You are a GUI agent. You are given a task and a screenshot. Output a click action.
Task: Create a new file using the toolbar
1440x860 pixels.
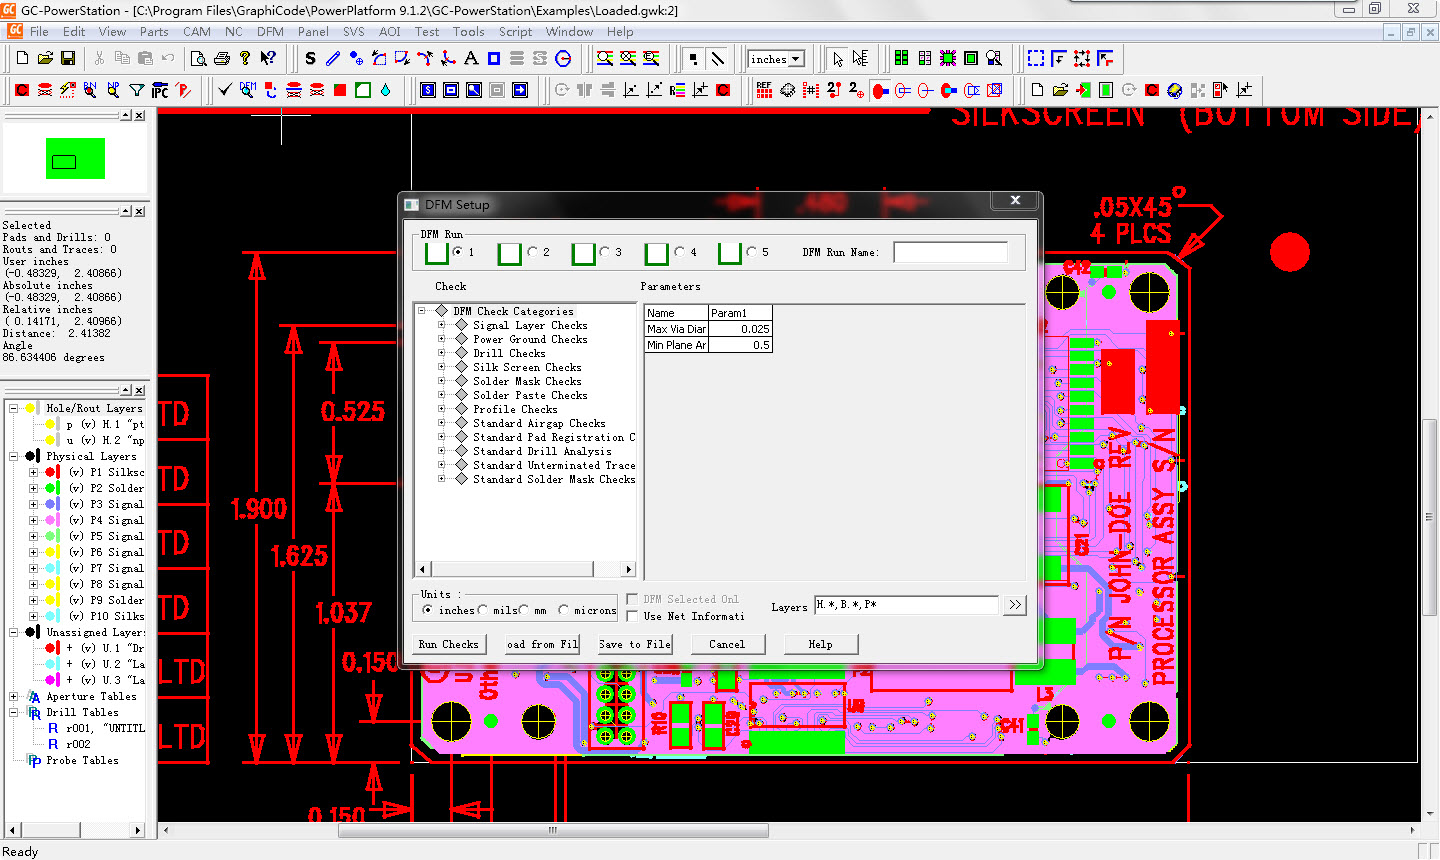tap(23, 59)
